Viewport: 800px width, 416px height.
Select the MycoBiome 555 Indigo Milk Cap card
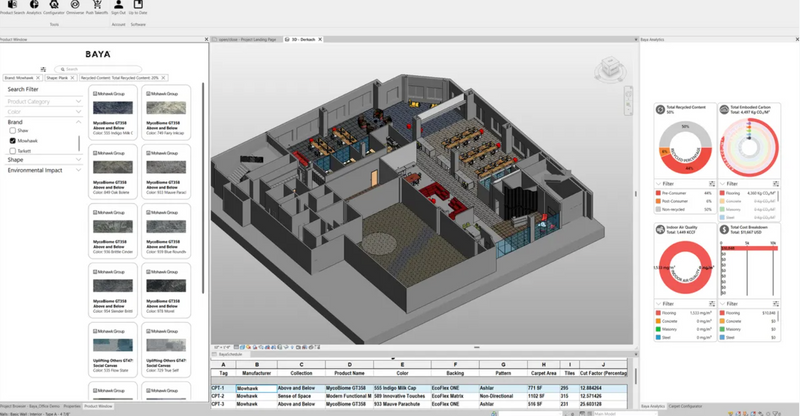pos(113,112)
